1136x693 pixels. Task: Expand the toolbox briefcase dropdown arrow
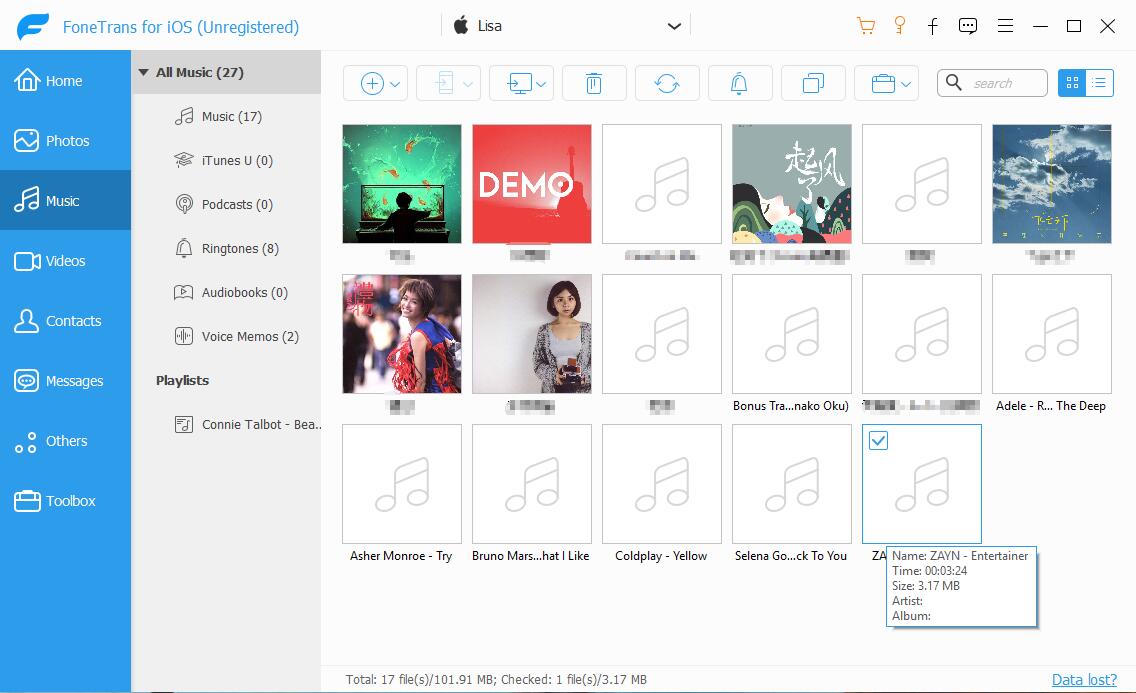[x=906, y=84]
